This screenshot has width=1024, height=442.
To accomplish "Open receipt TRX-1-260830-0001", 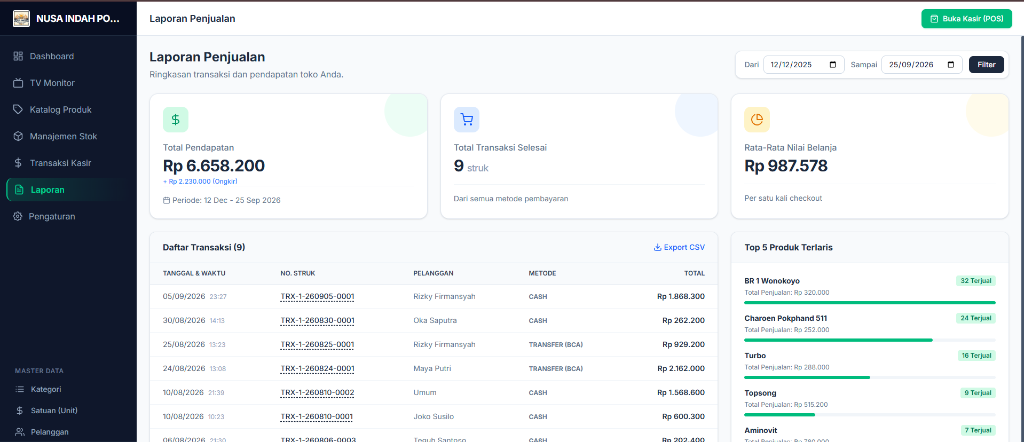I will click(317, 321).
